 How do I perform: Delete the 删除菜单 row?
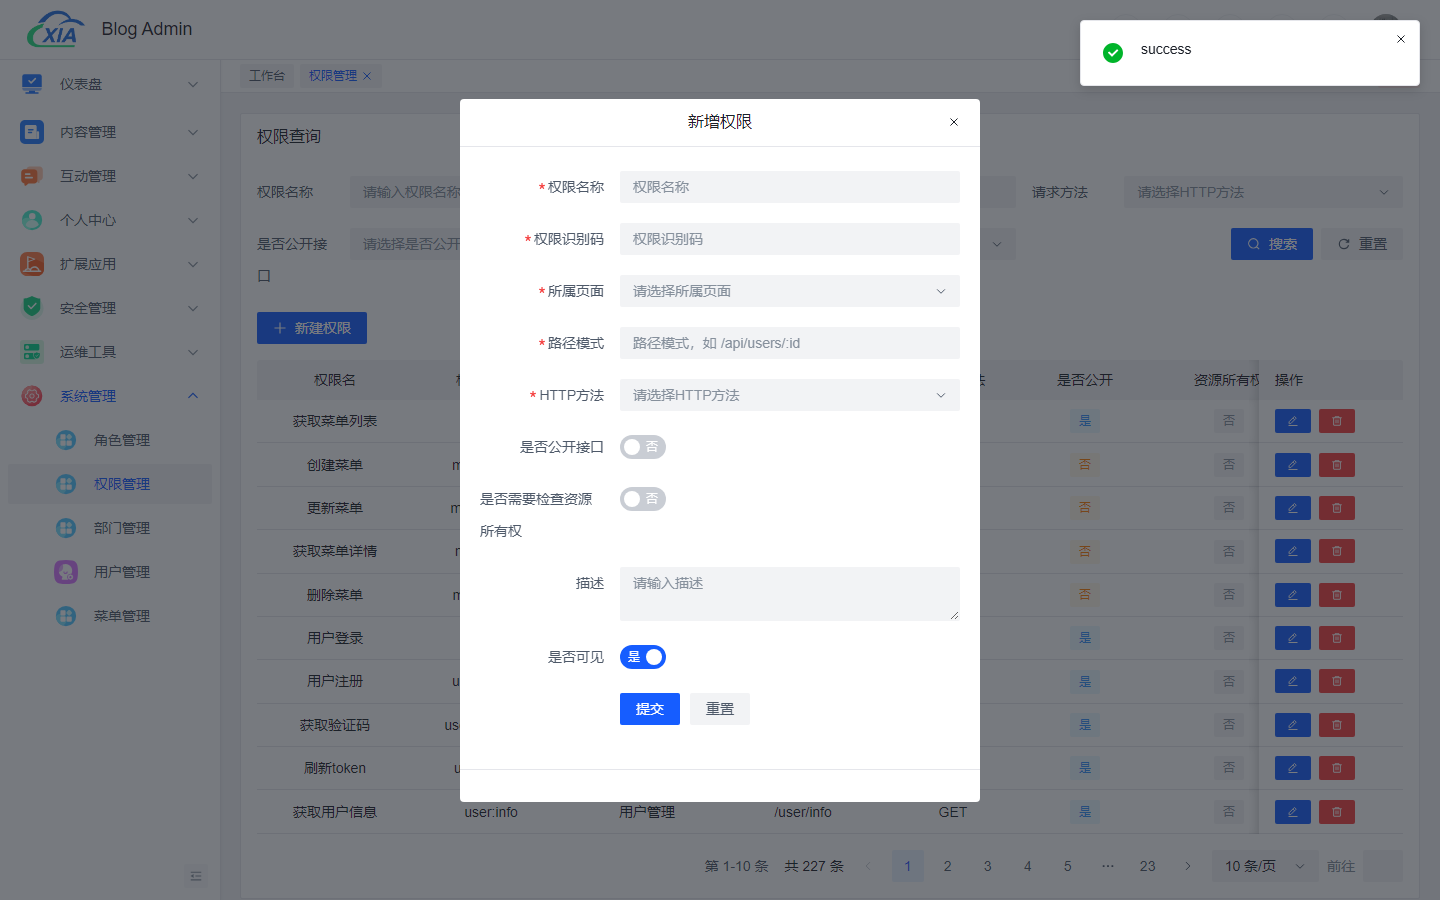coord(1337,595)
